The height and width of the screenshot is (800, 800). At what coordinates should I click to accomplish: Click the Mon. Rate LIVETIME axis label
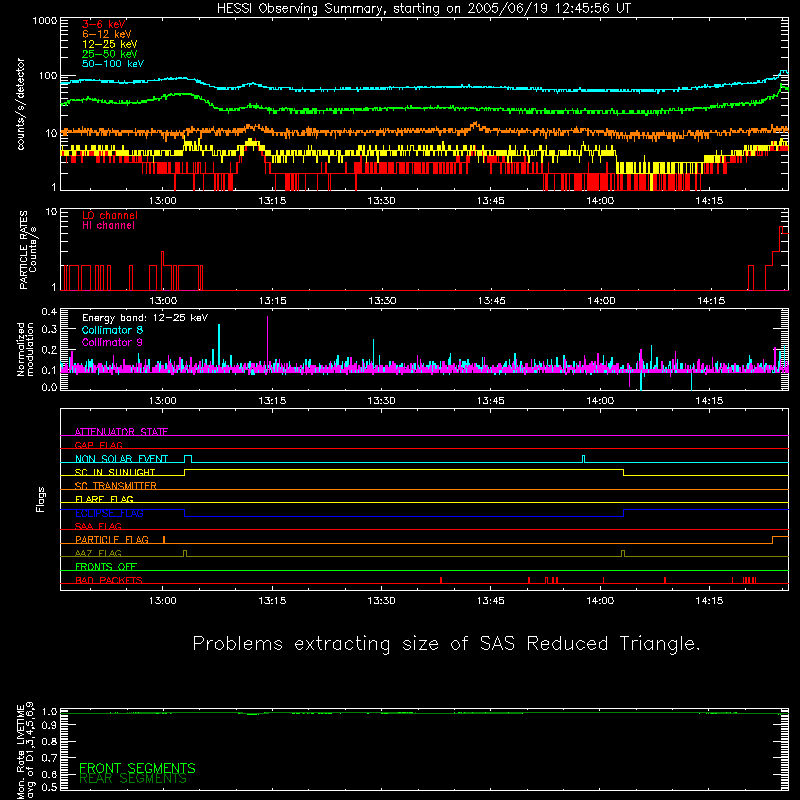click(x=25, y=750)
